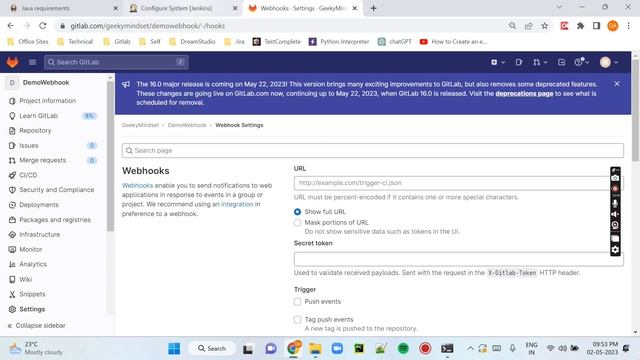Focus the Secret token input field
The image size is (640, 360).
coord(458,259)
